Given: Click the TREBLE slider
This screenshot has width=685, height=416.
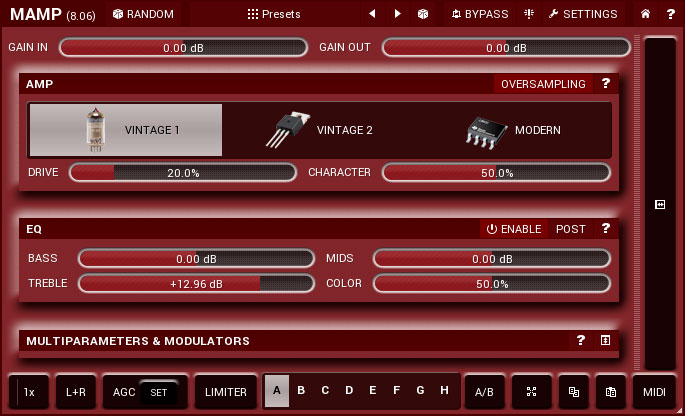Looking at the screenshot, I should [196, 284].
